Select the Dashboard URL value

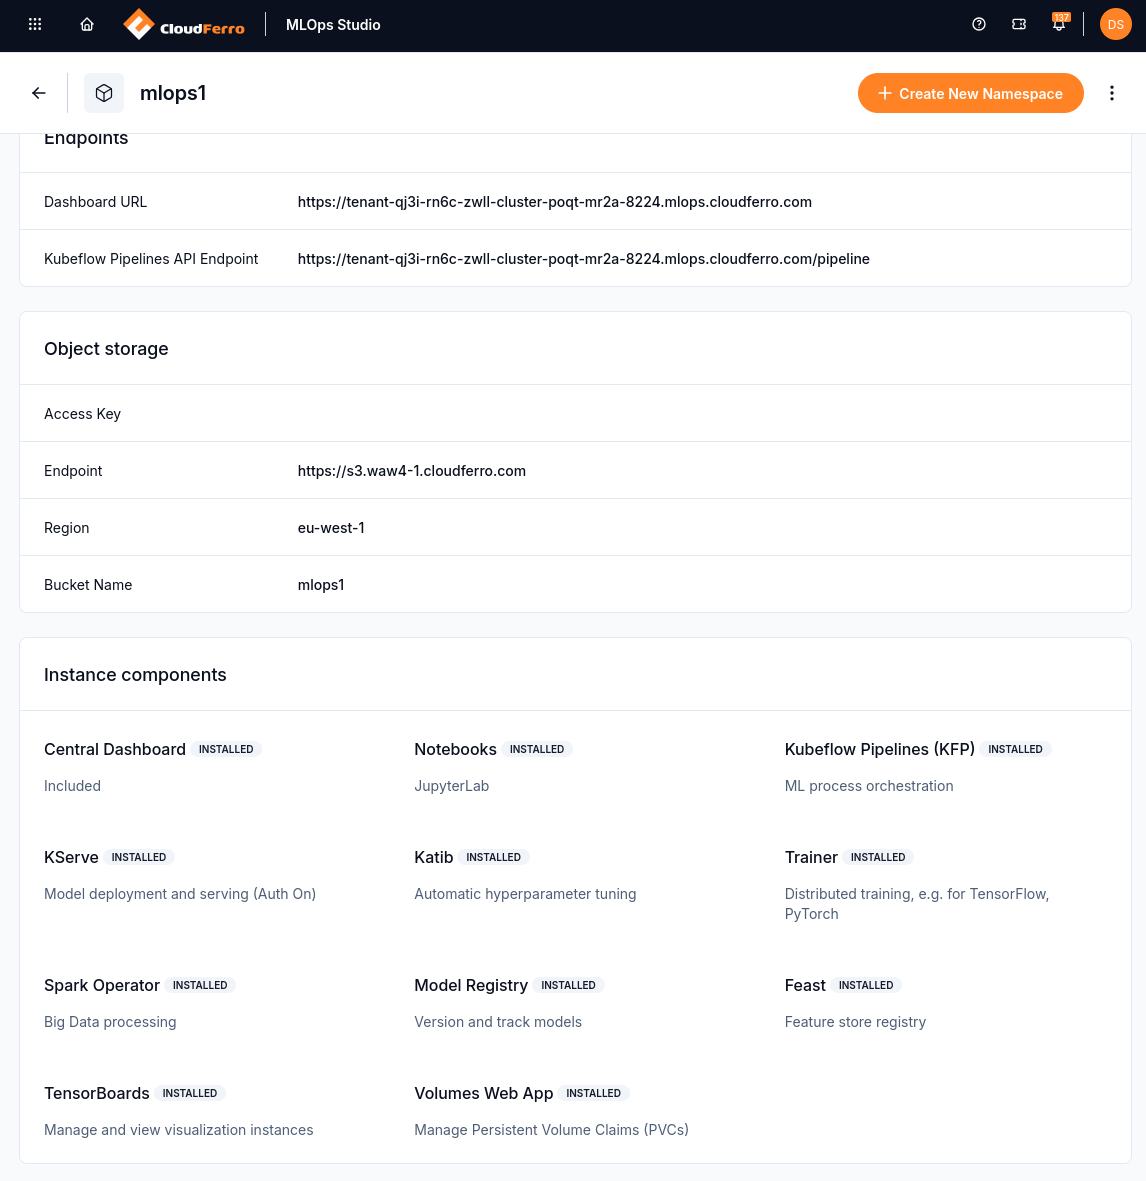pyautogui.click(x=554, y=202)
